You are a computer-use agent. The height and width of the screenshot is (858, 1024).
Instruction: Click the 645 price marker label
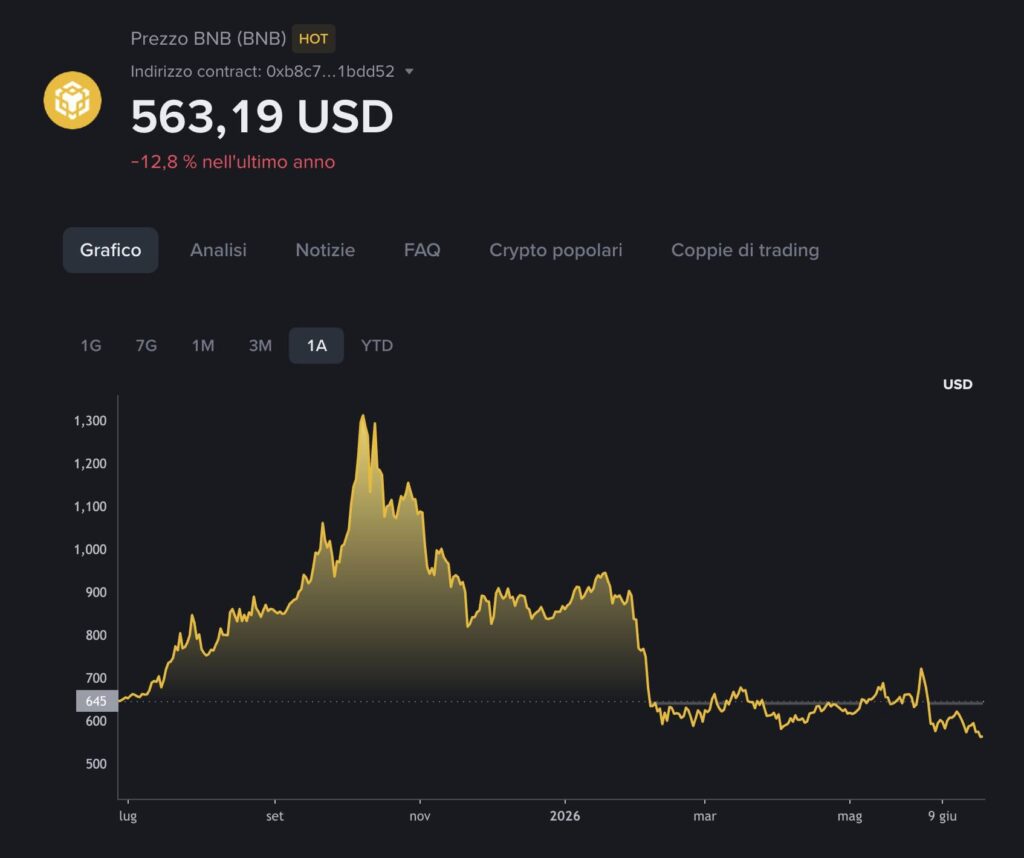(97, 701)
